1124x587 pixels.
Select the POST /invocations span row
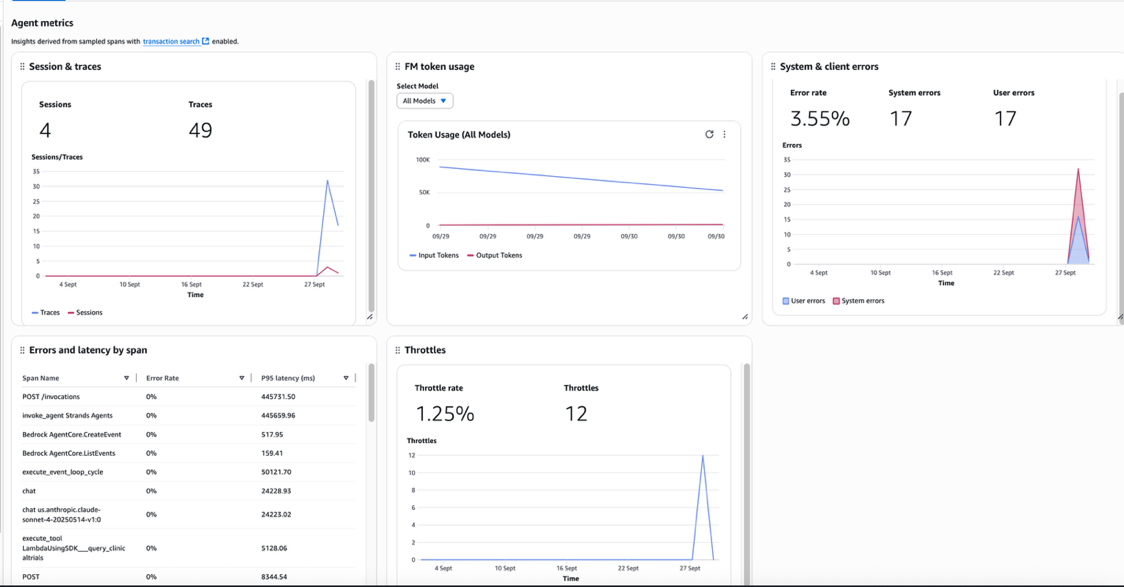[x=51, y=397]
